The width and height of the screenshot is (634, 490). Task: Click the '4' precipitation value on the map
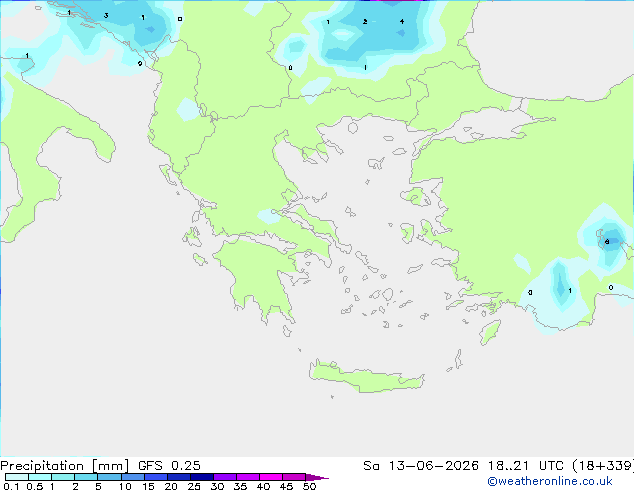pos(402,21)
